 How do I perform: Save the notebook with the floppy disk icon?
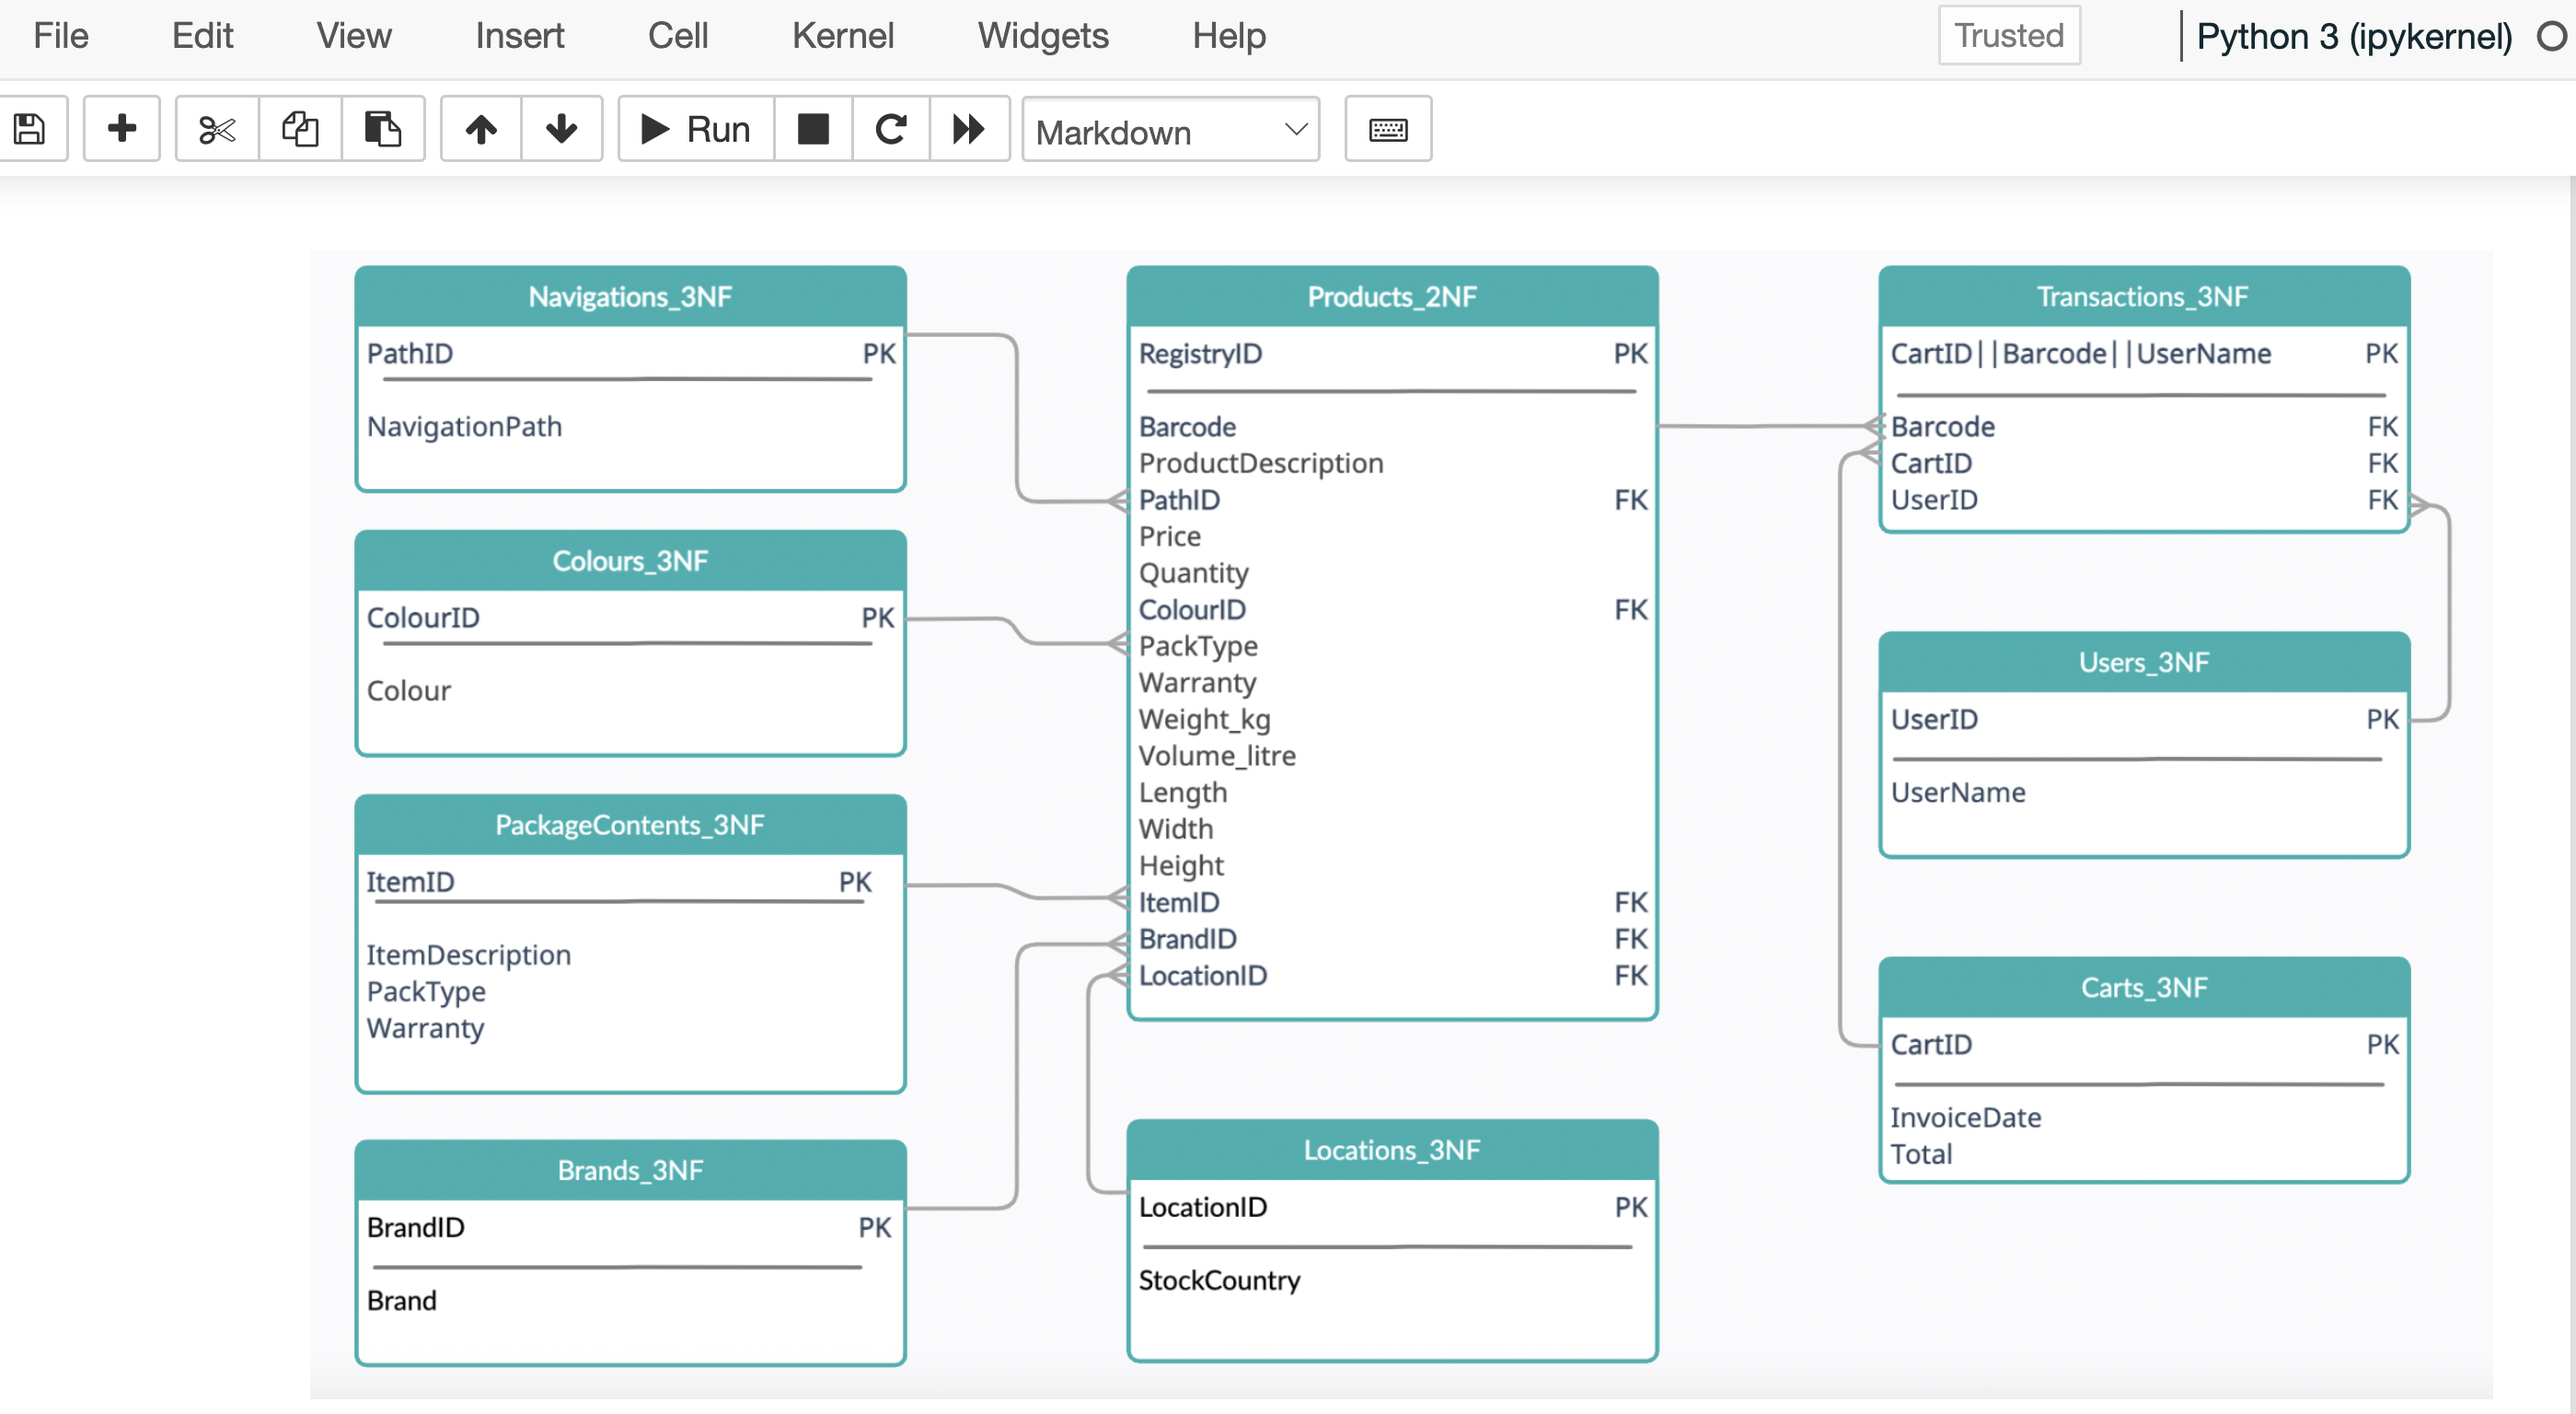[30, 129]
